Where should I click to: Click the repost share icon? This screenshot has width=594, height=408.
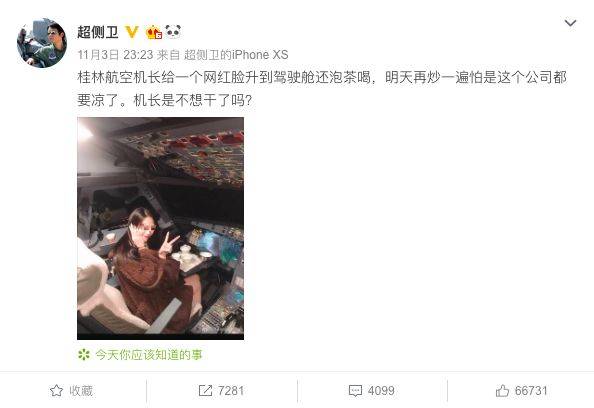(x=205, y=391)
